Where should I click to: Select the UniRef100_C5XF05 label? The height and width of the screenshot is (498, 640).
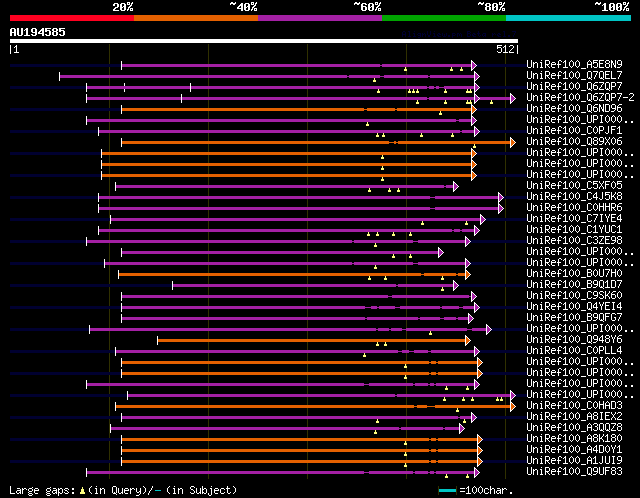tap(574, 186)
